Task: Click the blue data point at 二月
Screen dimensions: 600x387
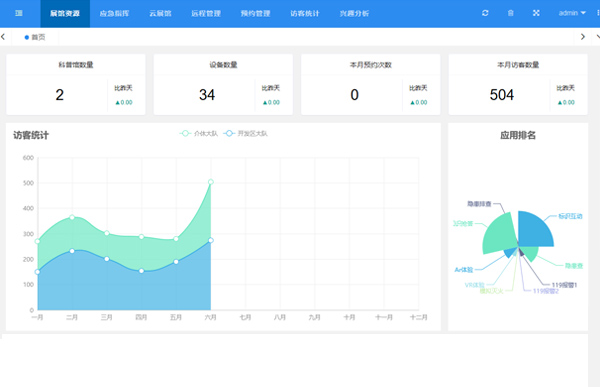Action: (x=72, y=251)
